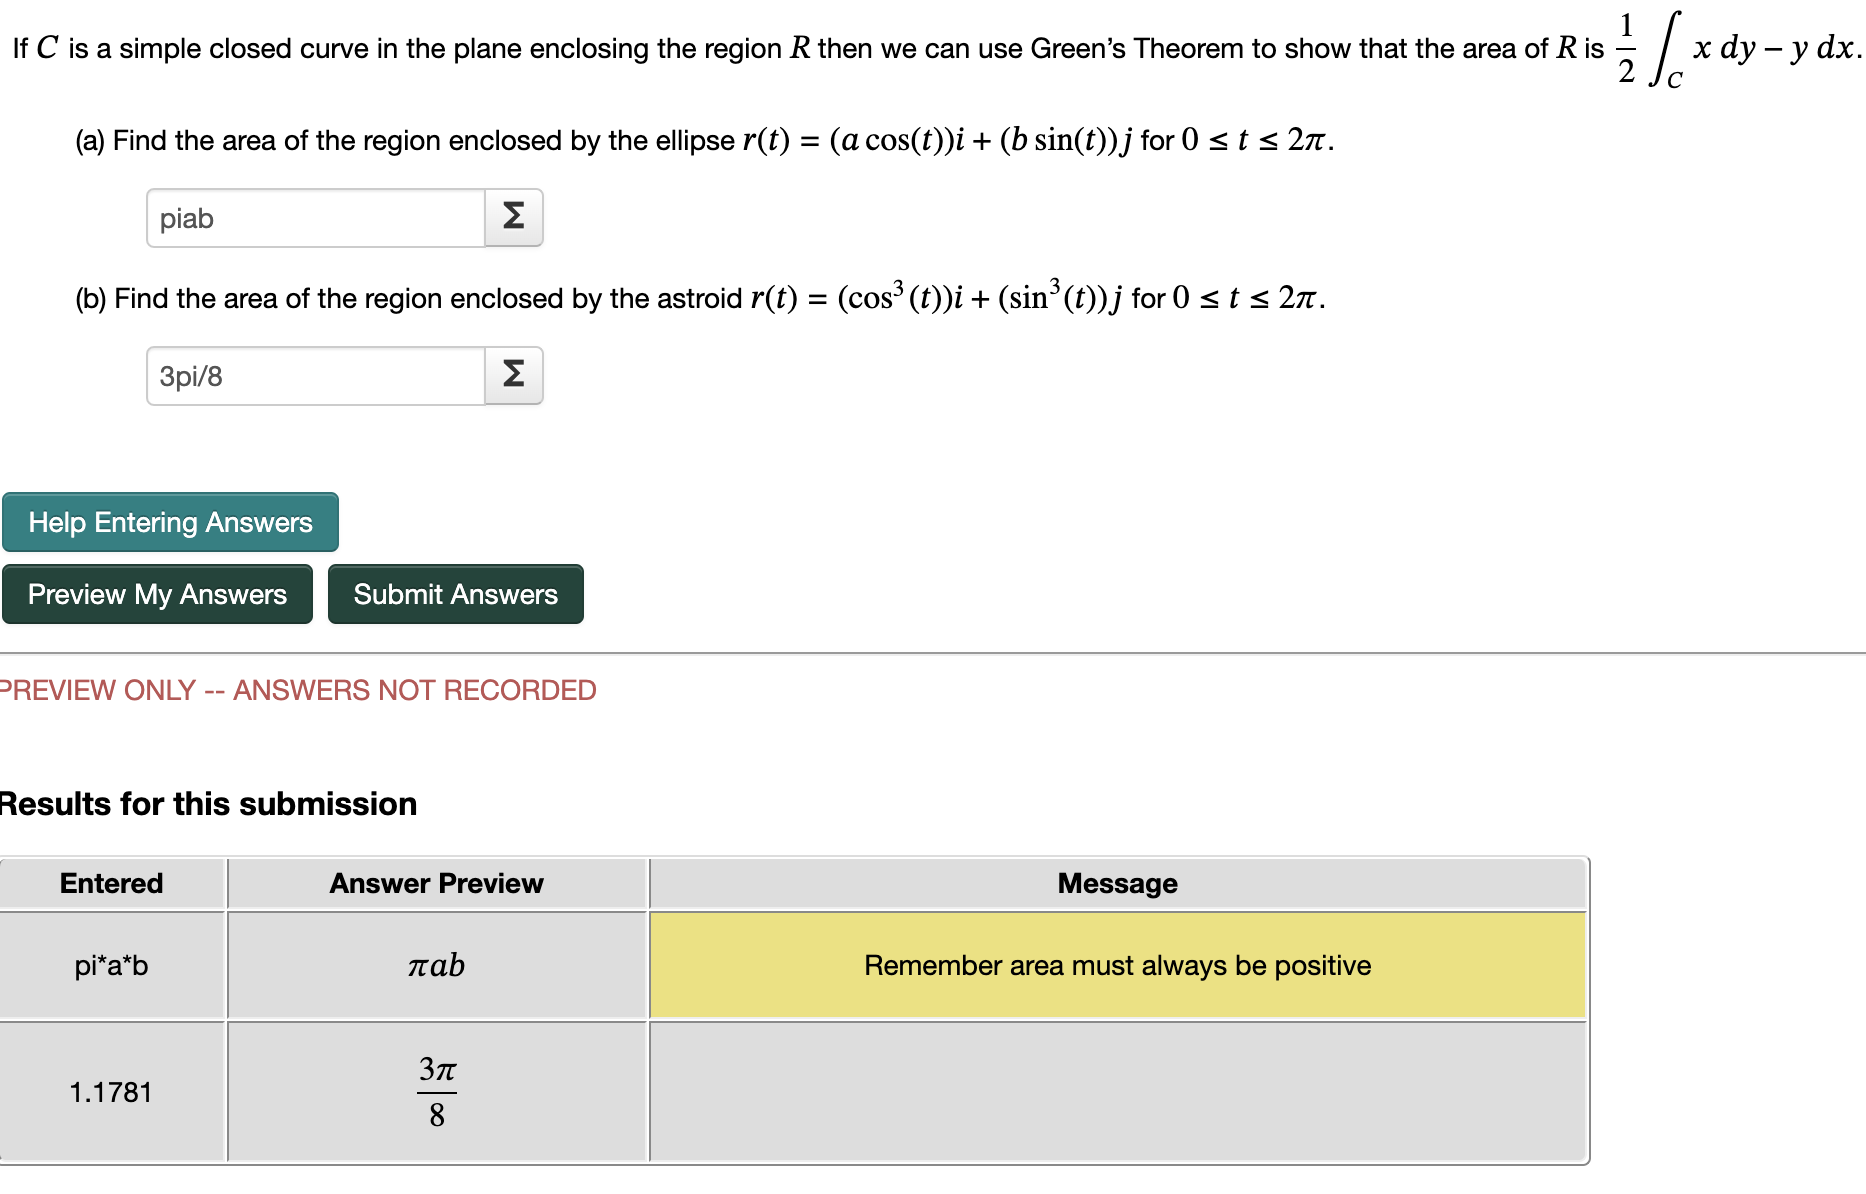Image resolution: width=1866 pixels, height=1194 pixels.
Task: Click the pi*a*b entered value cell
Action: (x=111, y=965)
